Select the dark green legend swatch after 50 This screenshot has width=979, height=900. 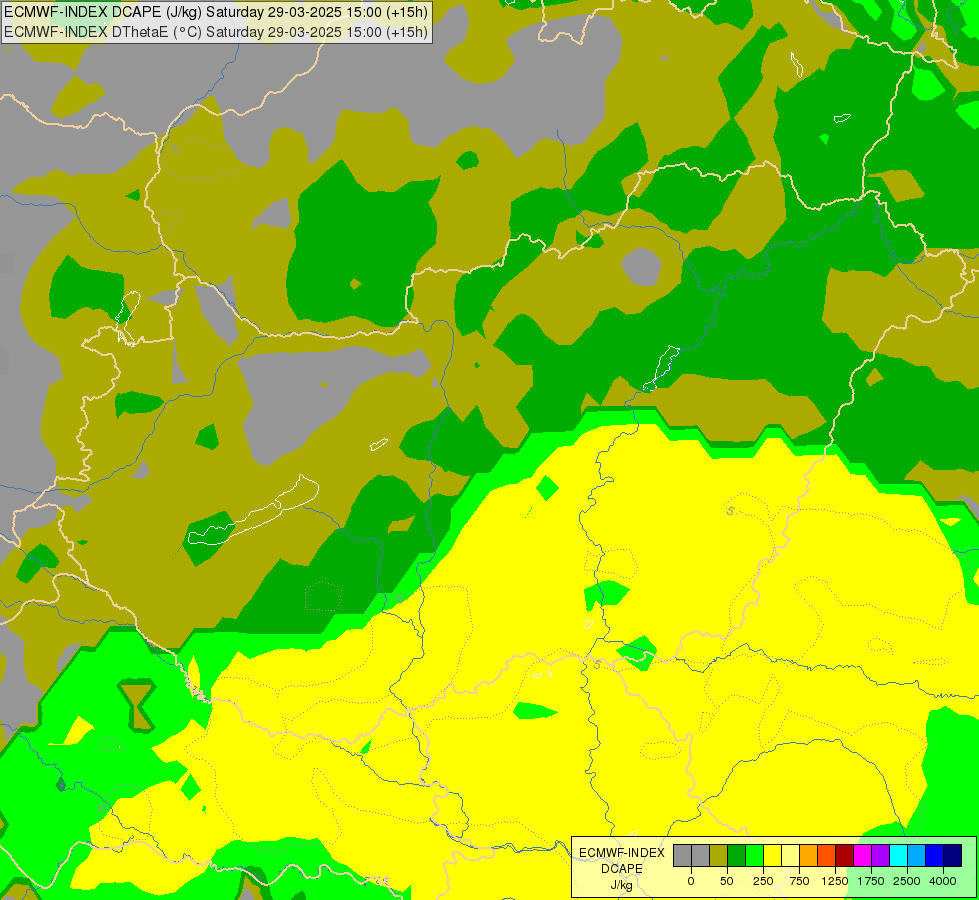click(x=737, y=855)
